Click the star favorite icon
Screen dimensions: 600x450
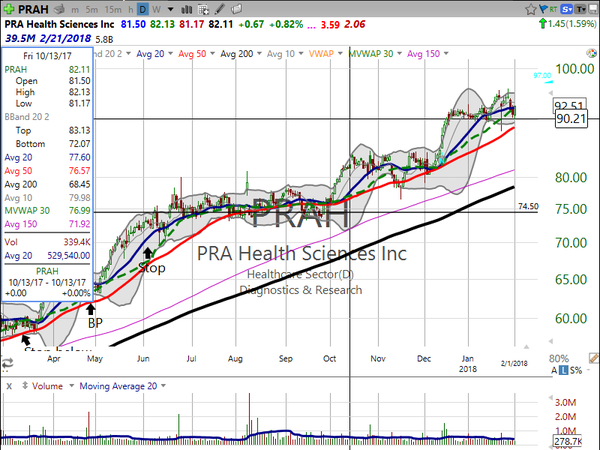[530, 9]
